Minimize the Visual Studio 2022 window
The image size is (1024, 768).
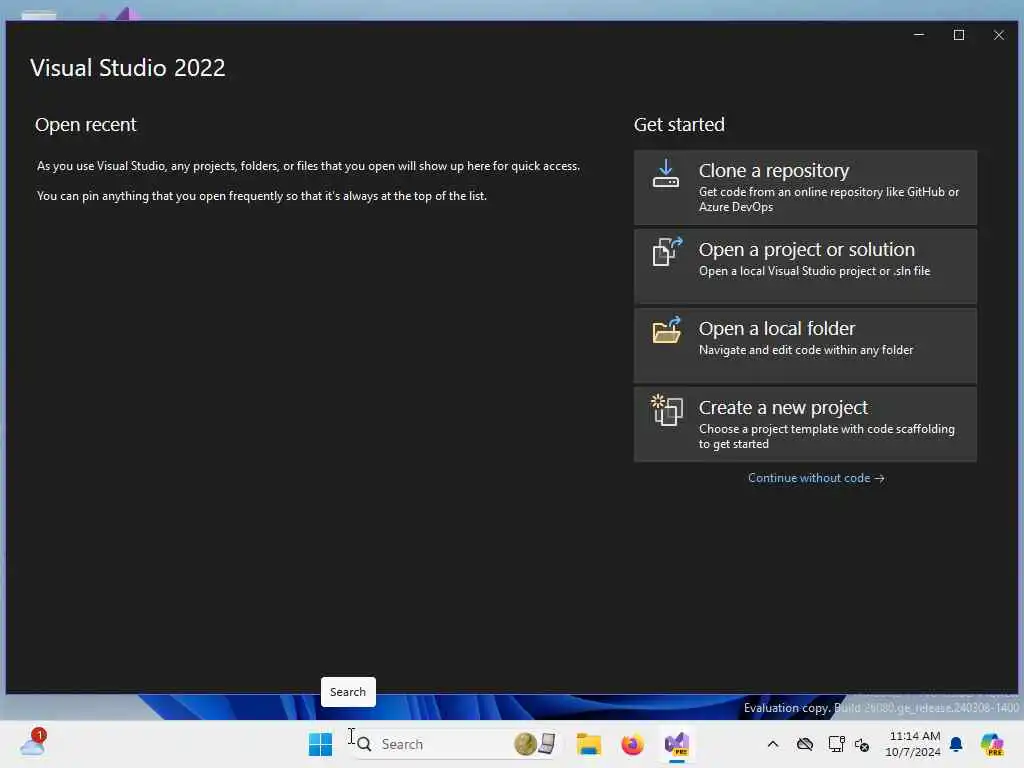tap(919, 35)
